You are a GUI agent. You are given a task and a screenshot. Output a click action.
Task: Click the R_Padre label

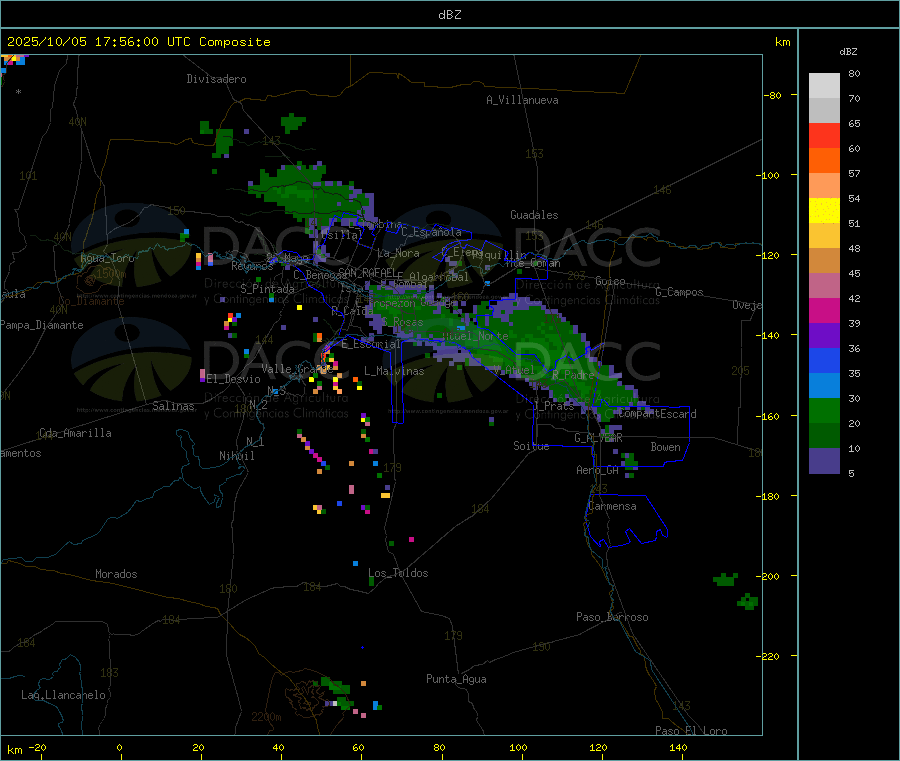tap(573, 375)
